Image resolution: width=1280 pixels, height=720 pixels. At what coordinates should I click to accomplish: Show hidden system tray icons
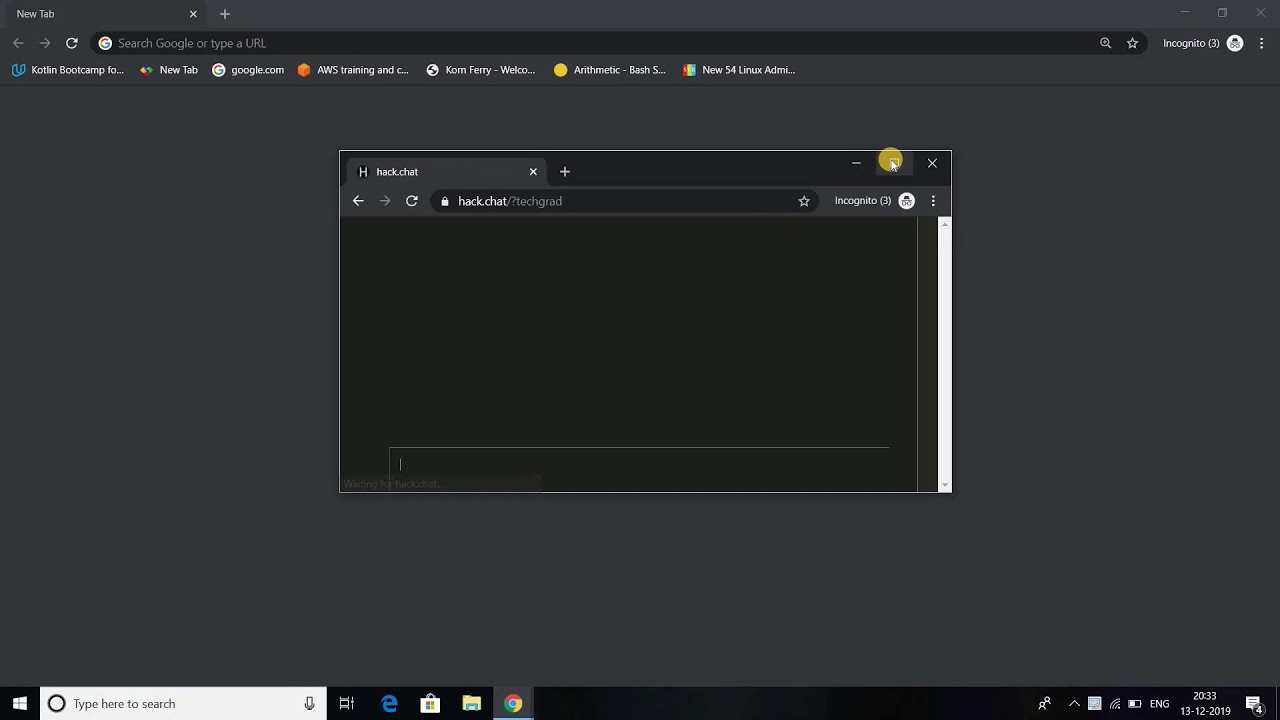(x=1074, y=704)
